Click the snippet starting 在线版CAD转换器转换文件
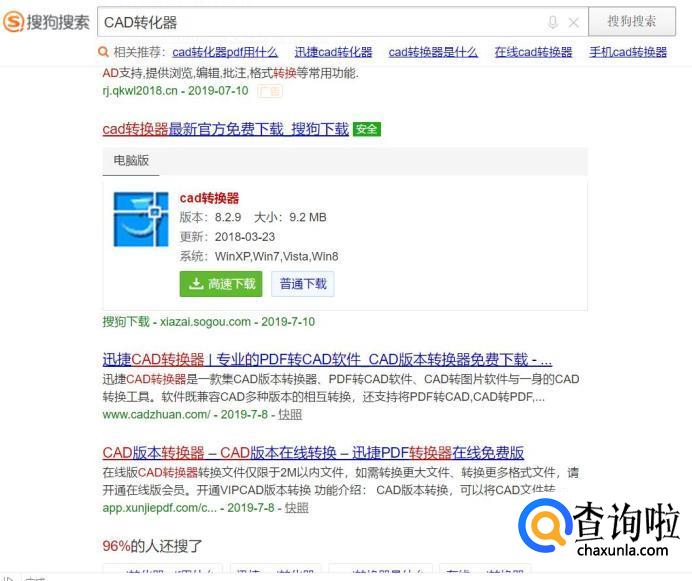Screen dimensions: 692x581 pyautogui.click(x=341, y=481)
